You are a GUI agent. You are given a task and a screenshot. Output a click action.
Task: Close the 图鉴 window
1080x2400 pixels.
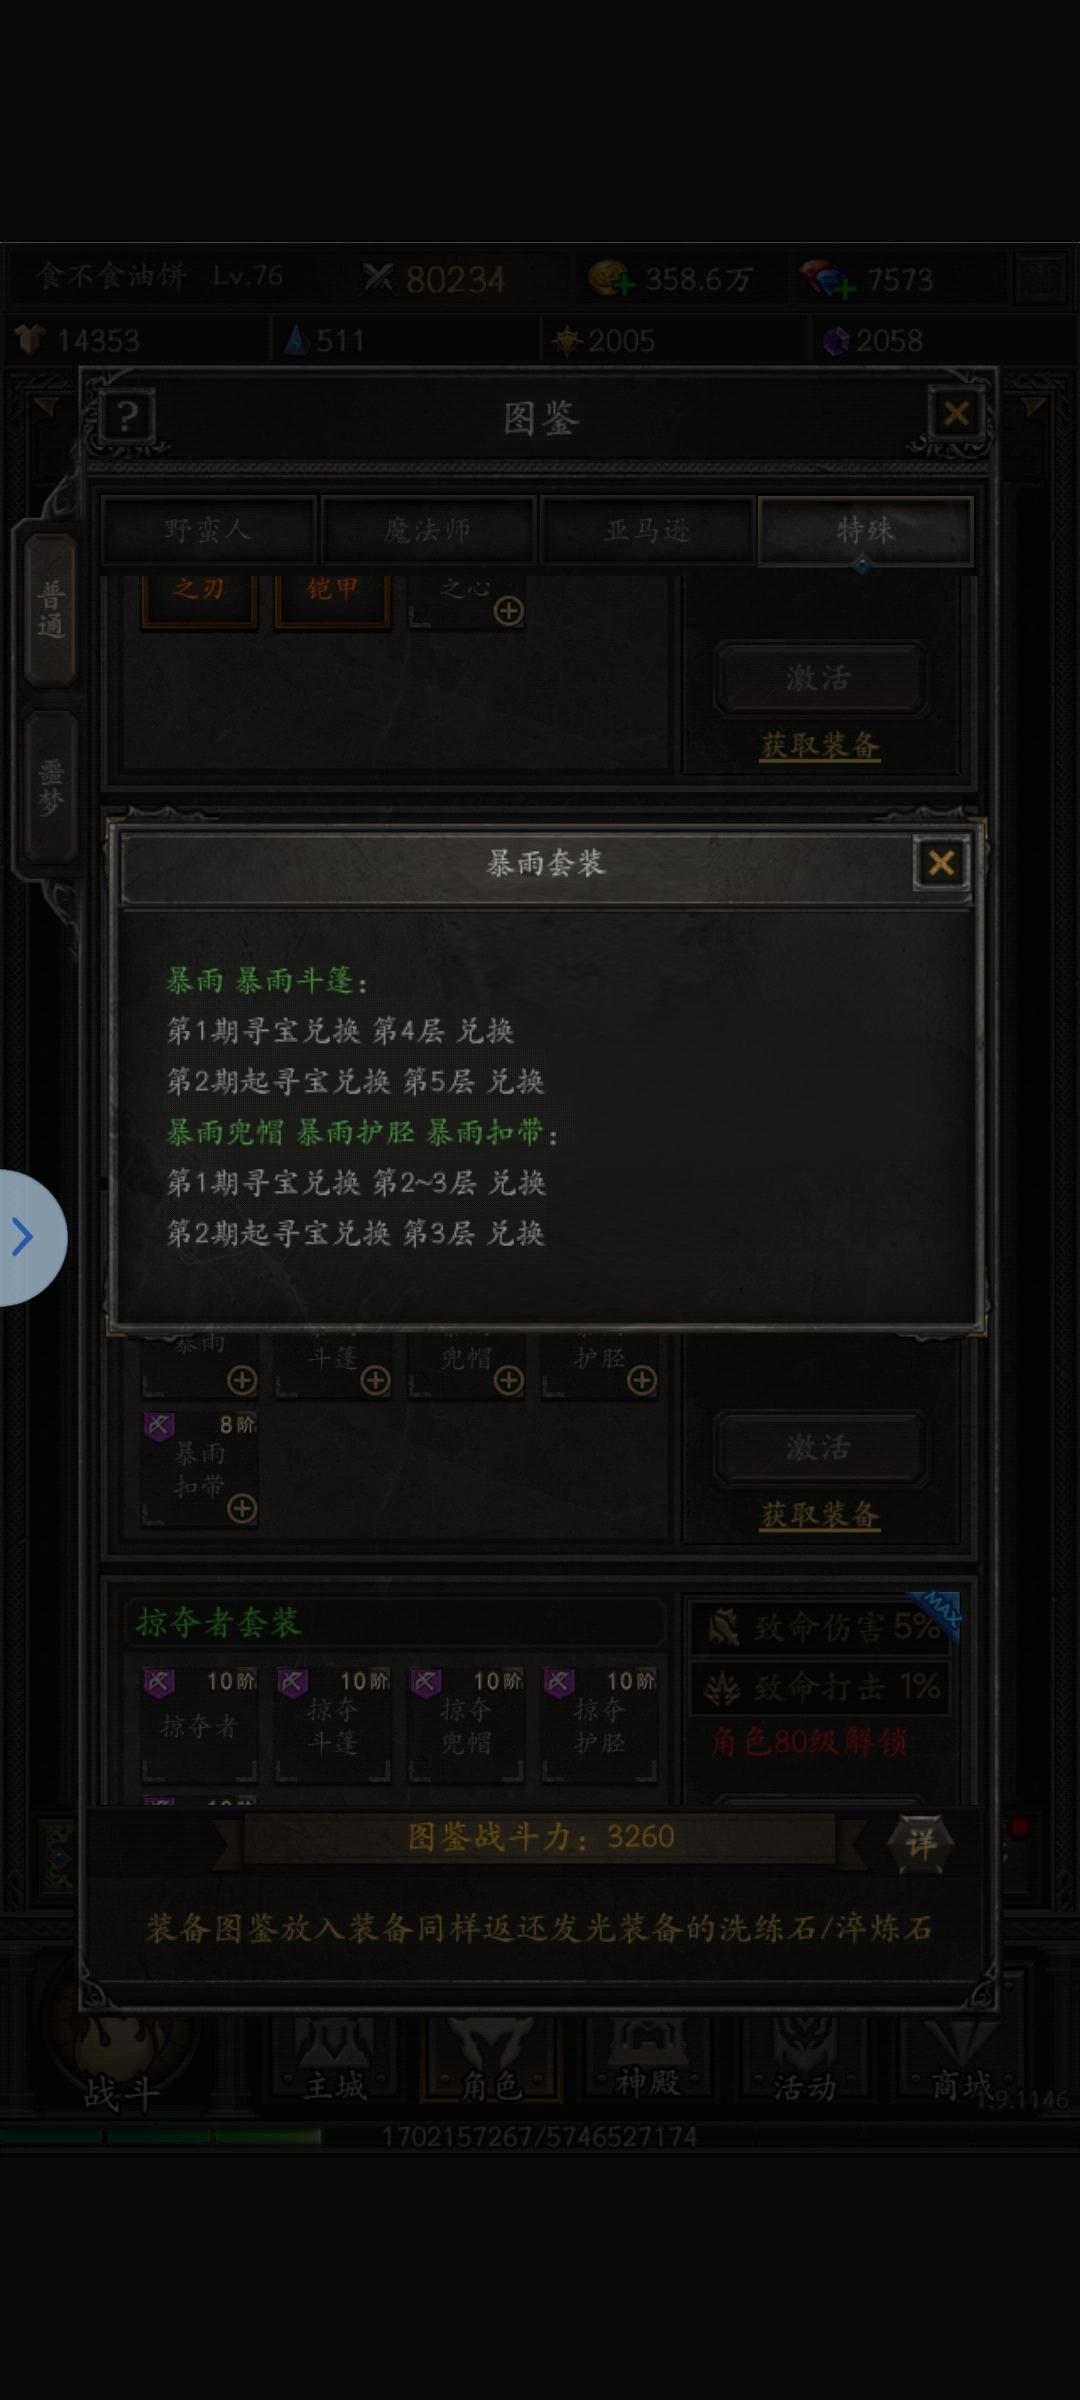point(956,413)
